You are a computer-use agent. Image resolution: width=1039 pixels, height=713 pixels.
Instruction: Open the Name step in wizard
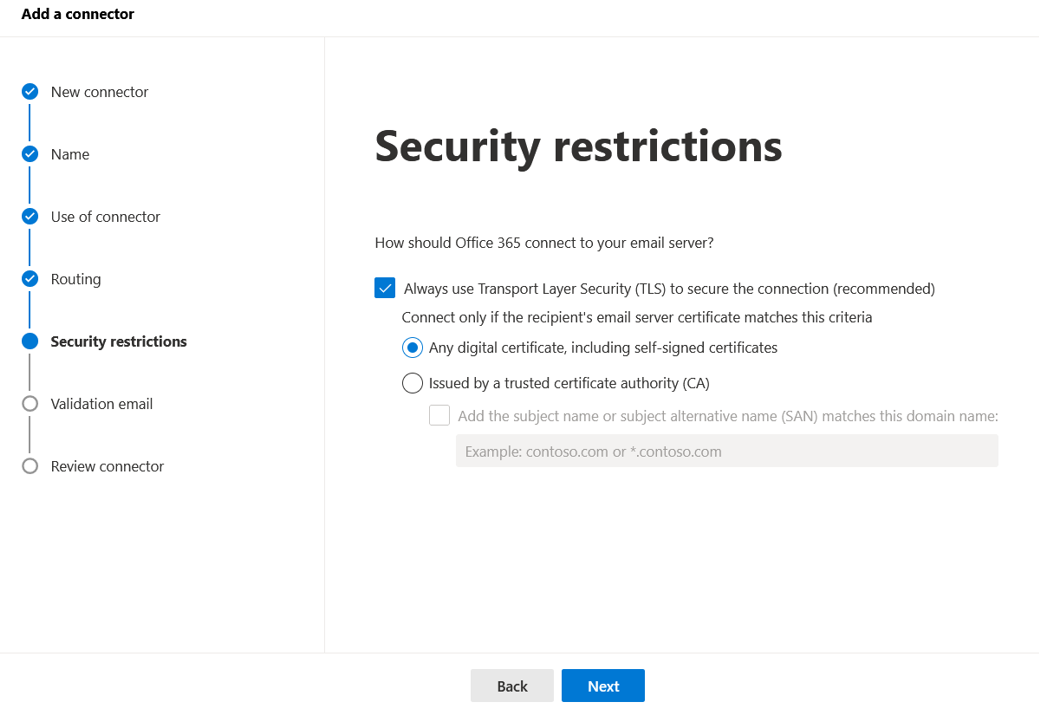click(x=70, y=154)
